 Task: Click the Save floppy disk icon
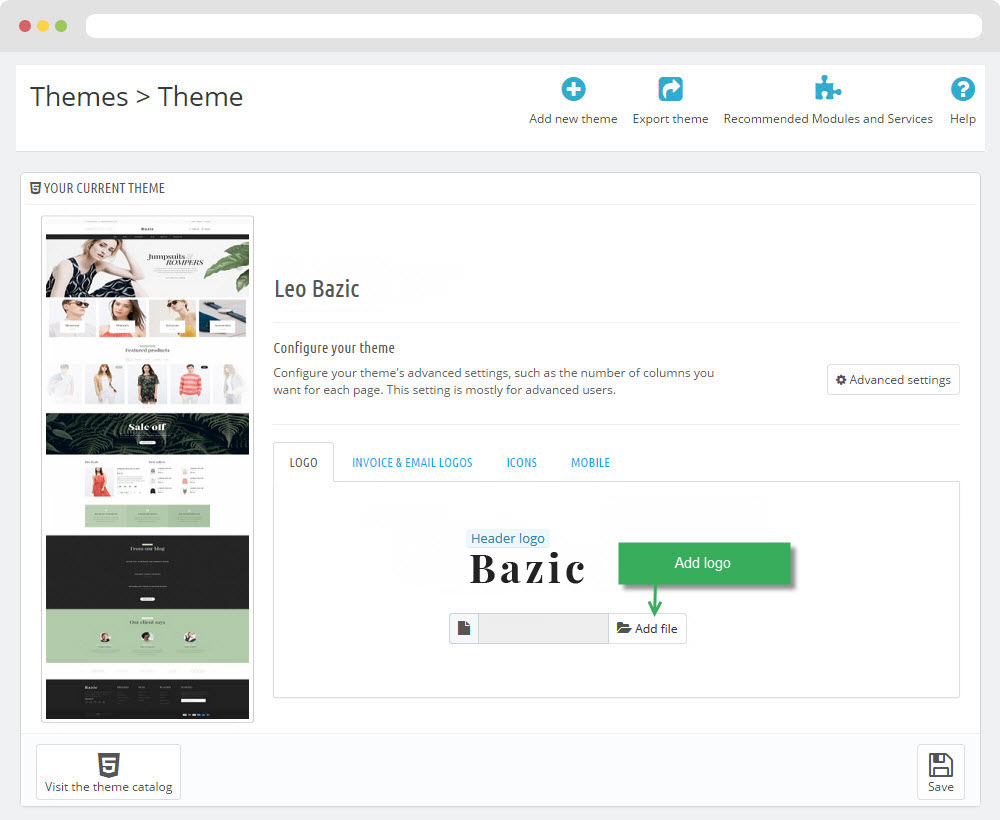click(941, 765)
